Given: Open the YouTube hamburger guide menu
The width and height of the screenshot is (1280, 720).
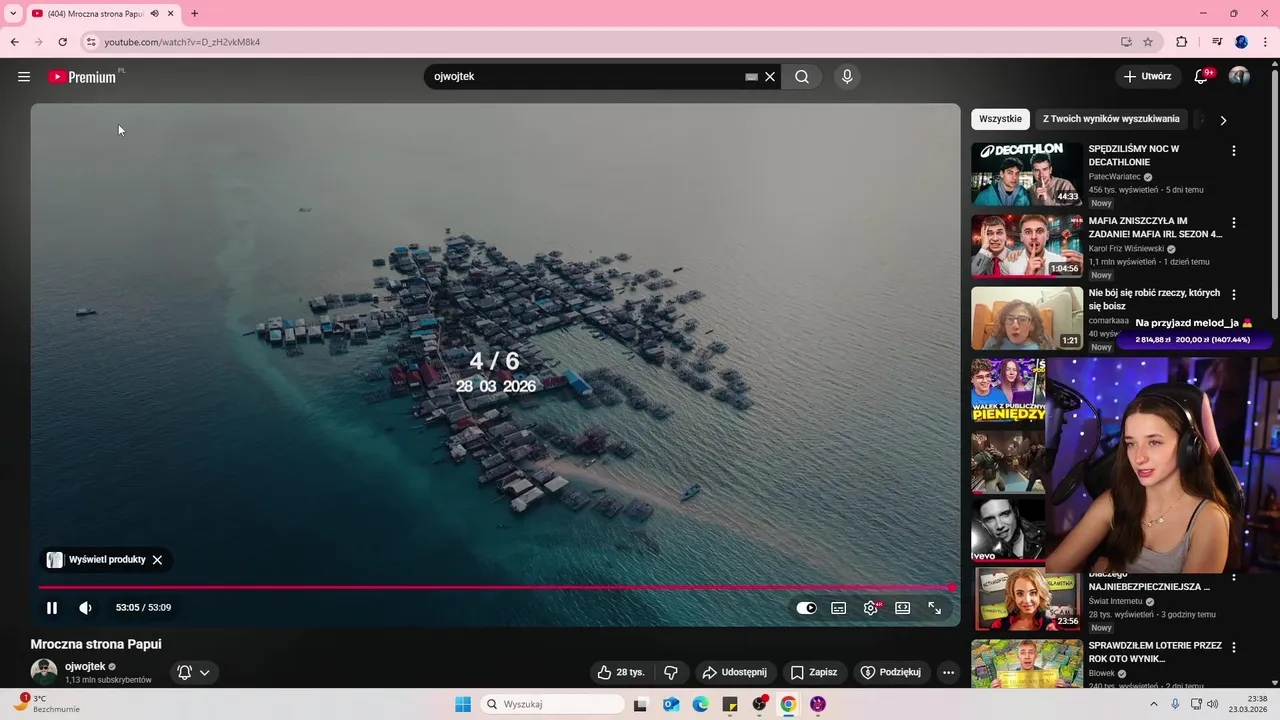Looking at the screenshot, I should pyautogui.click(x=24, y=77).
